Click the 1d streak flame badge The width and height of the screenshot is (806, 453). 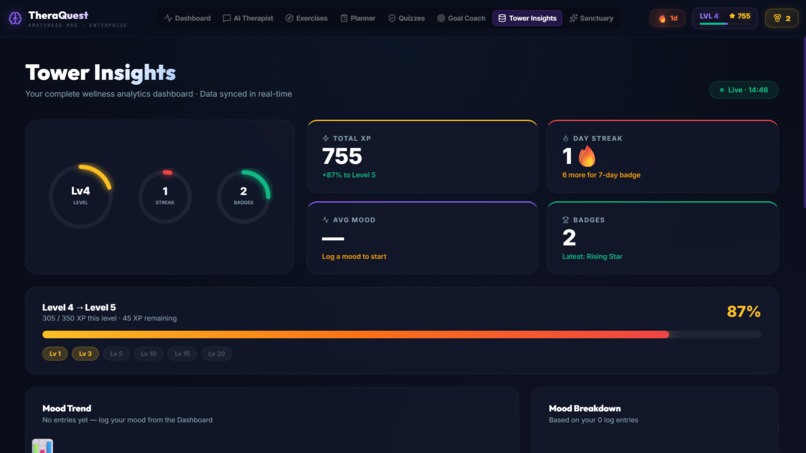tap(667, 19)
